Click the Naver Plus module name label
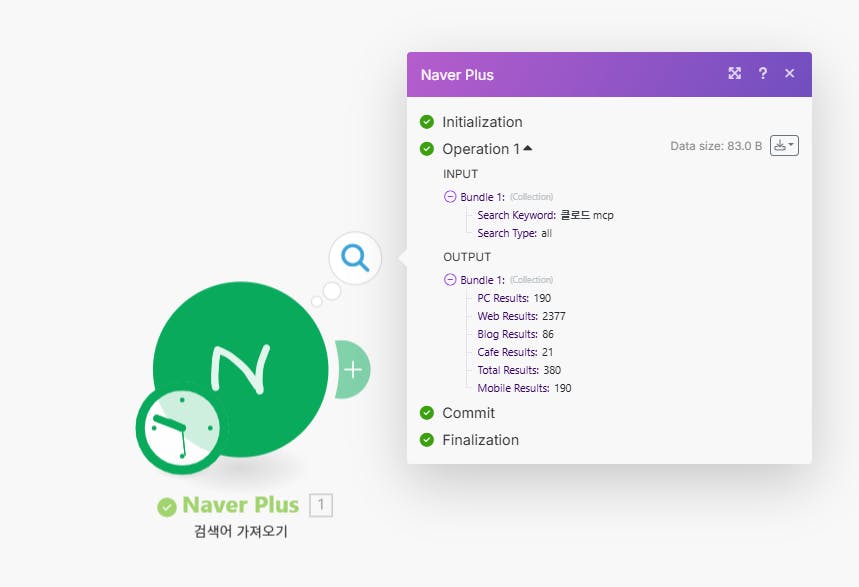The height and width of the screenshot is (587, 859). tap(240, 505)
